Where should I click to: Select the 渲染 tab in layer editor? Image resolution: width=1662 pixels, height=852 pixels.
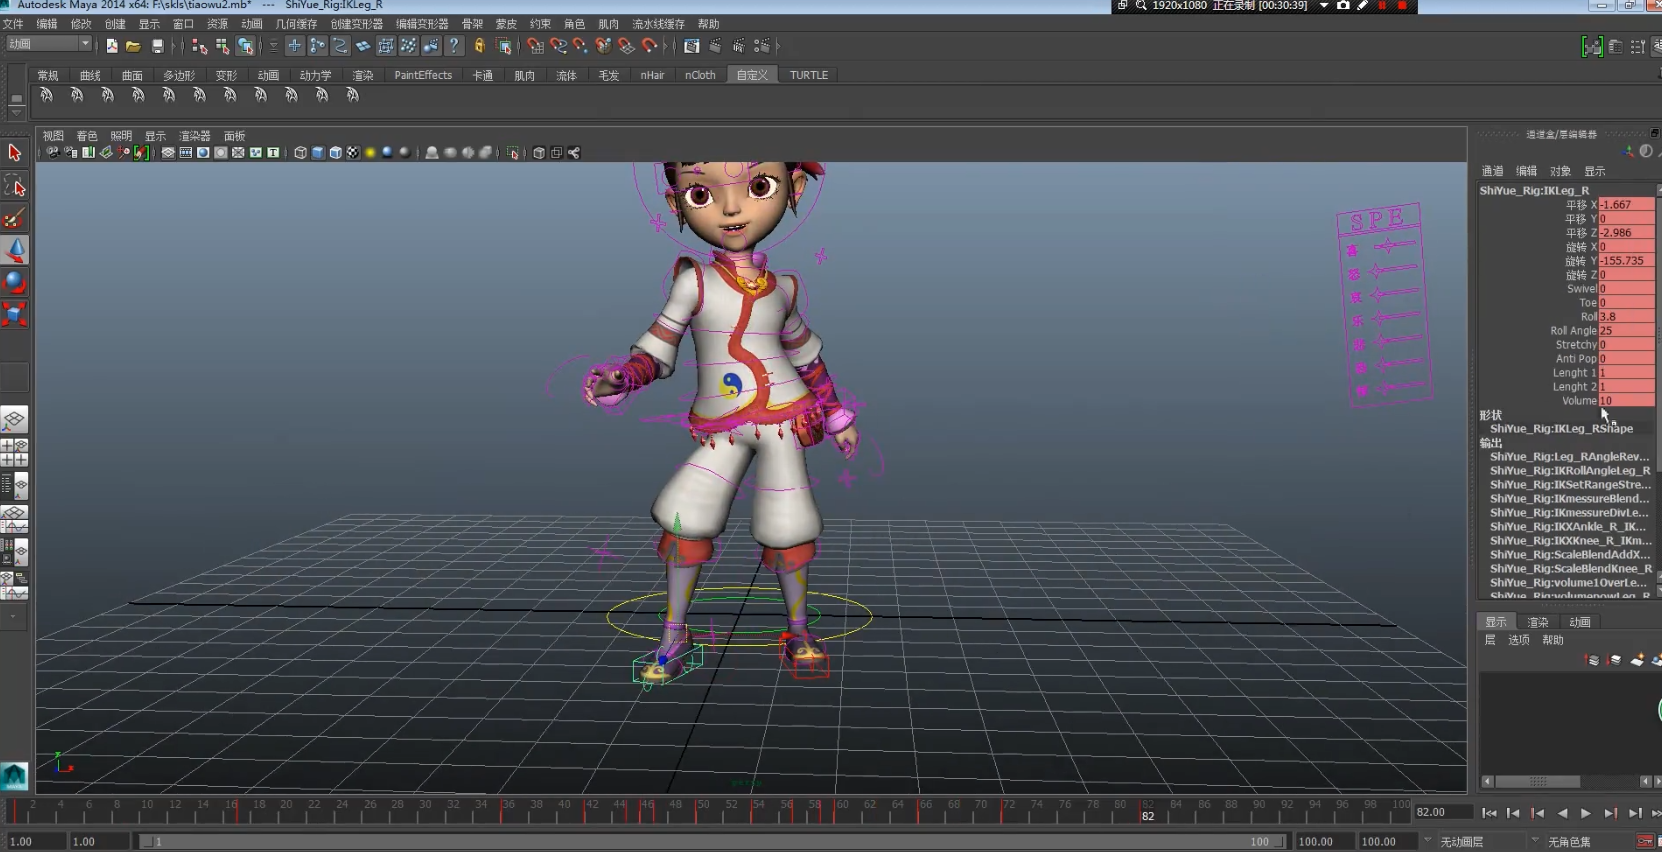pos(1538,622)
